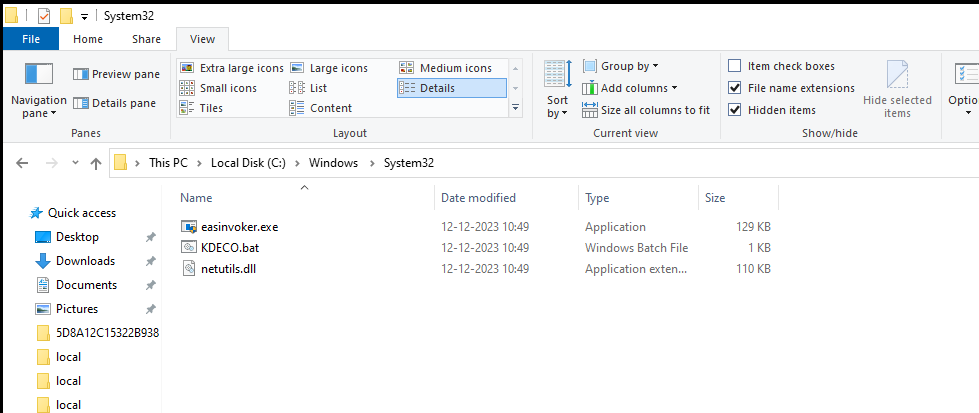Select Extra large icons layout
Screen dimensions: 979x413
[x=232, y=68]
